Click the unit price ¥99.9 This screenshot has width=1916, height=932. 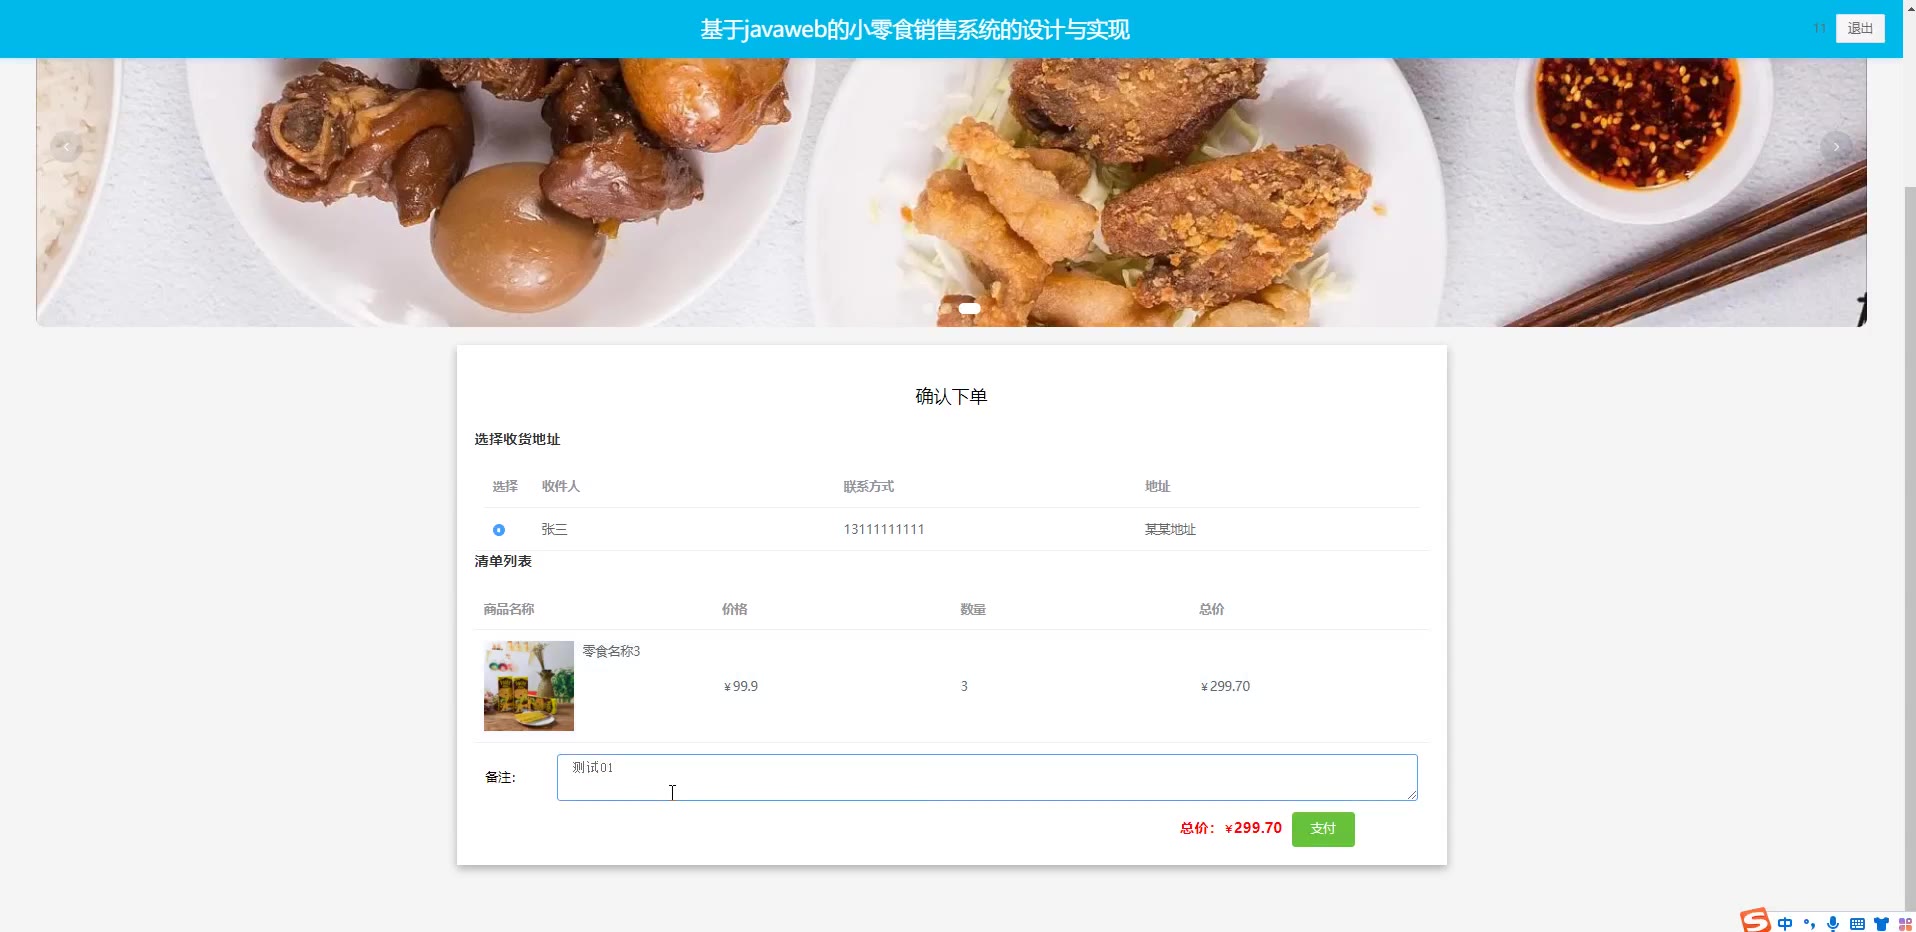[x=741, y=686]
